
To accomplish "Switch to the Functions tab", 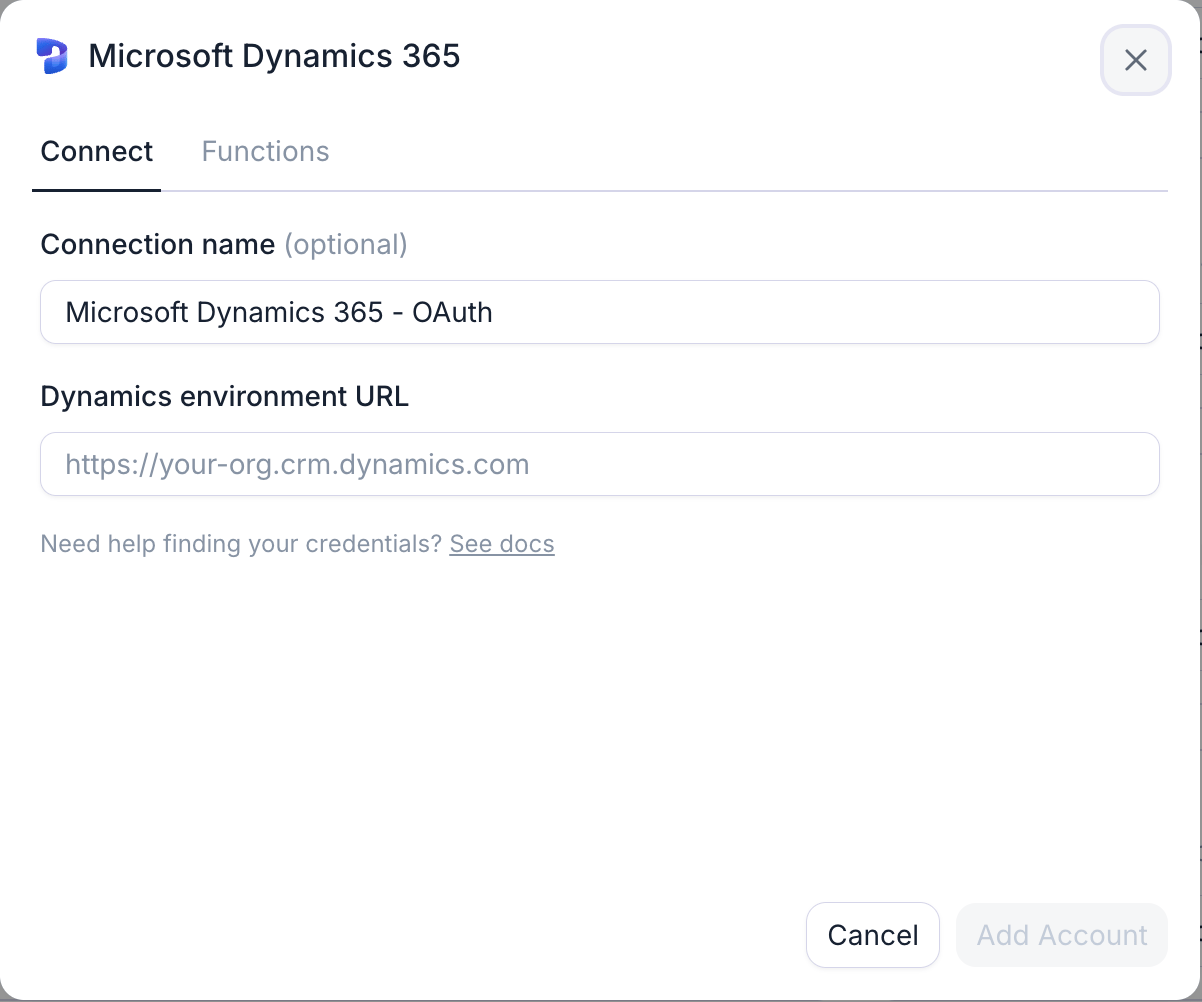I will point(265,151).
